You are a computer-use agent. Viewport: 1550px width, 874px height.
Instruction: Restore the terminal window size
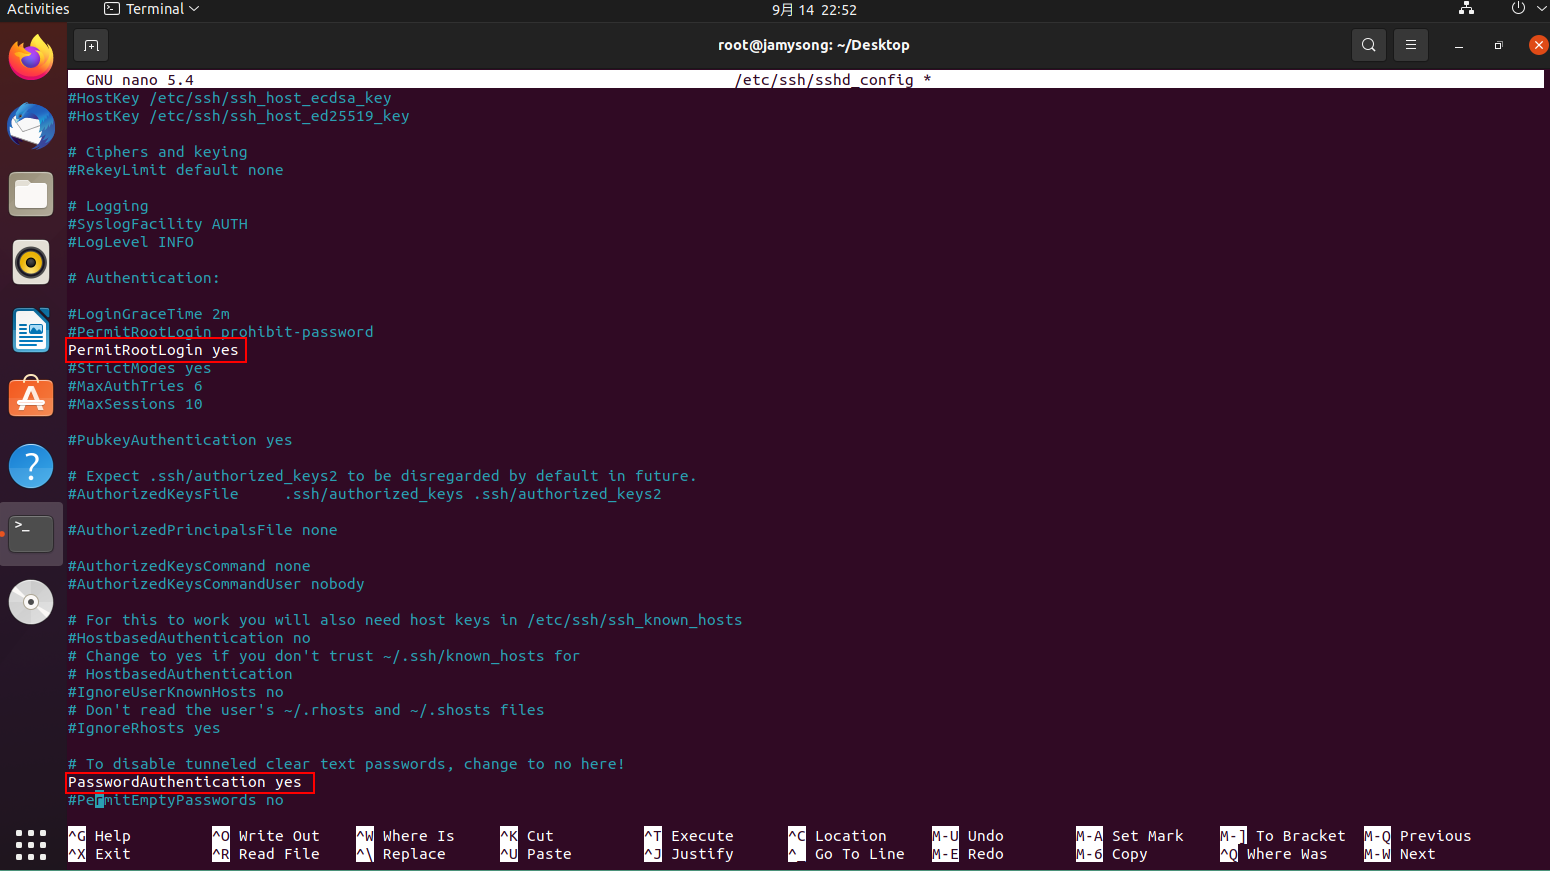click(1498, 45)
